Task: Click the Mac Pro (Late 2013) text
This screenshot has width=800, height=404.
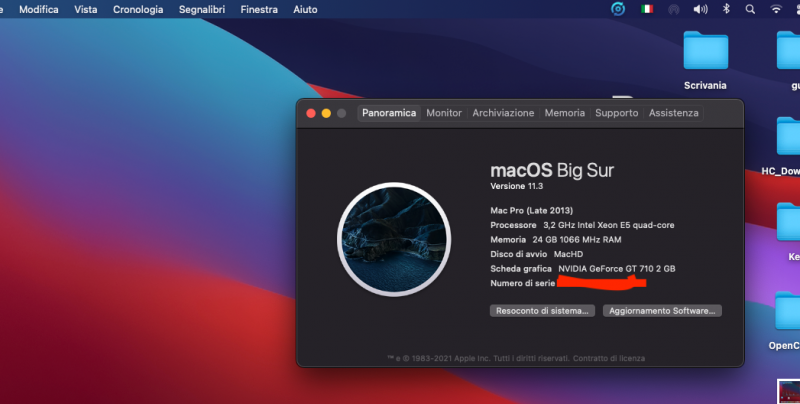Action: 531,210
